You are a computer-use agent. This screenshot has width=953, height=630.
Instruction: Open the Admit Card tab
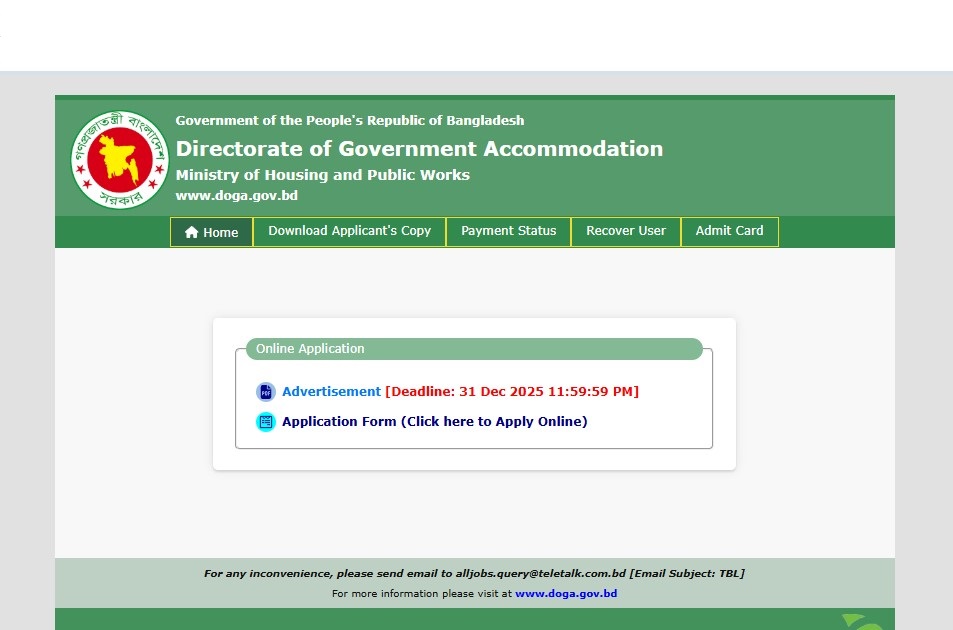tap(729, 231)
